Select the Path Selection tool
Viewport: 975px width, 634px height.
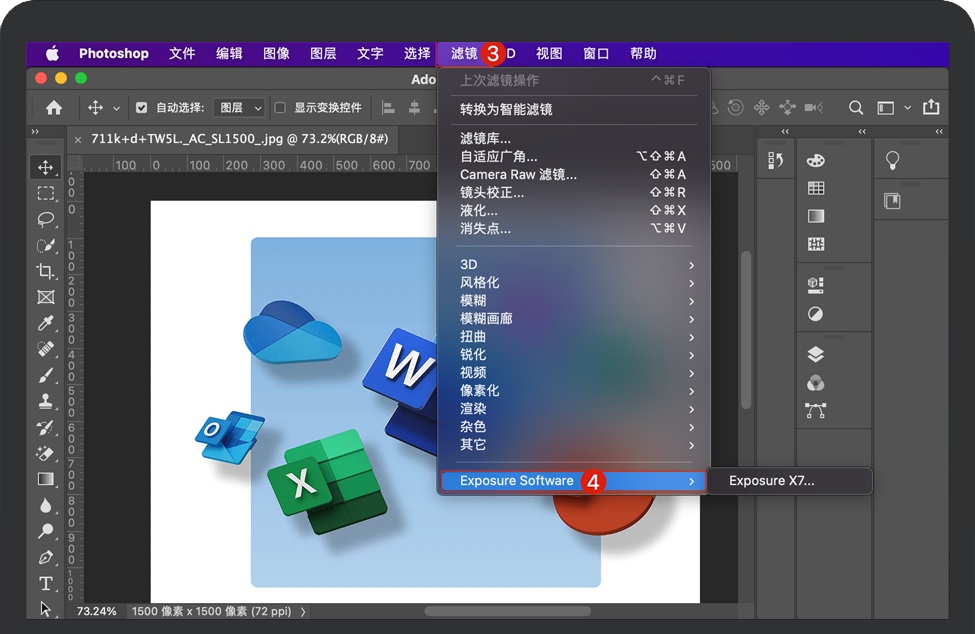(x=45, y=609)
